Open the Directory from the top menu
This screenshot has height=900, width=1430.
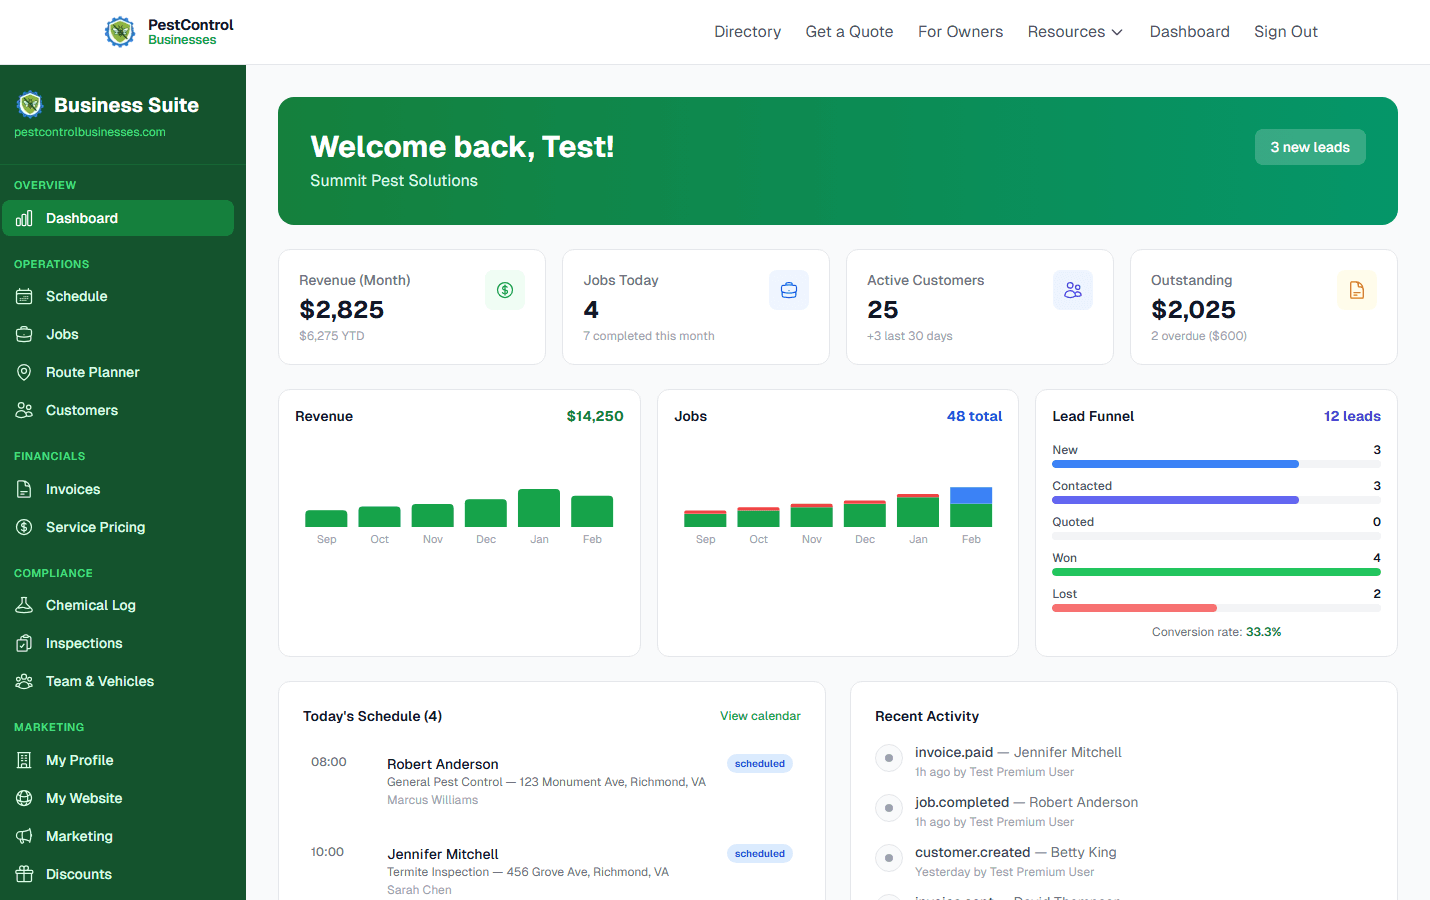click(x=747, y=31)
